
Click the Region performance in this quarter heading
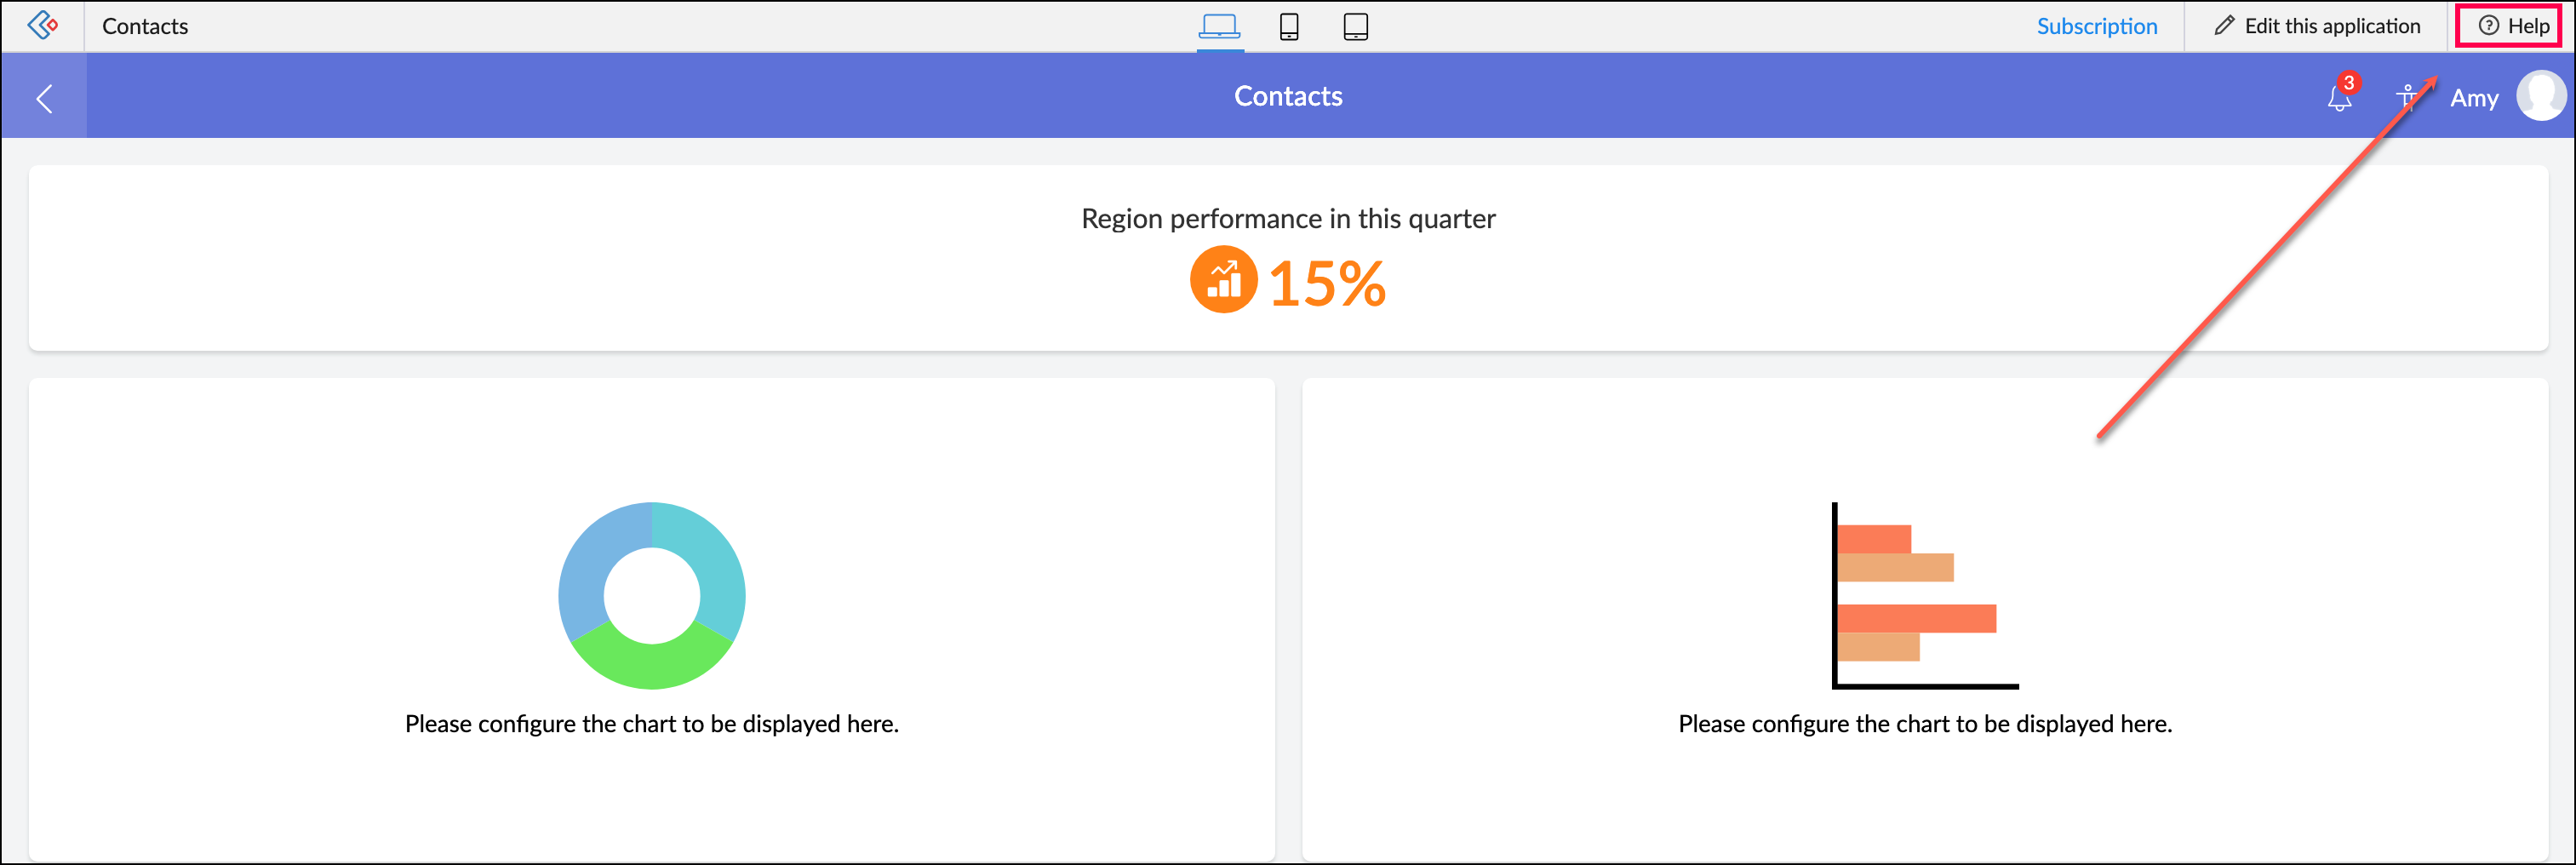click(1287, 218)
